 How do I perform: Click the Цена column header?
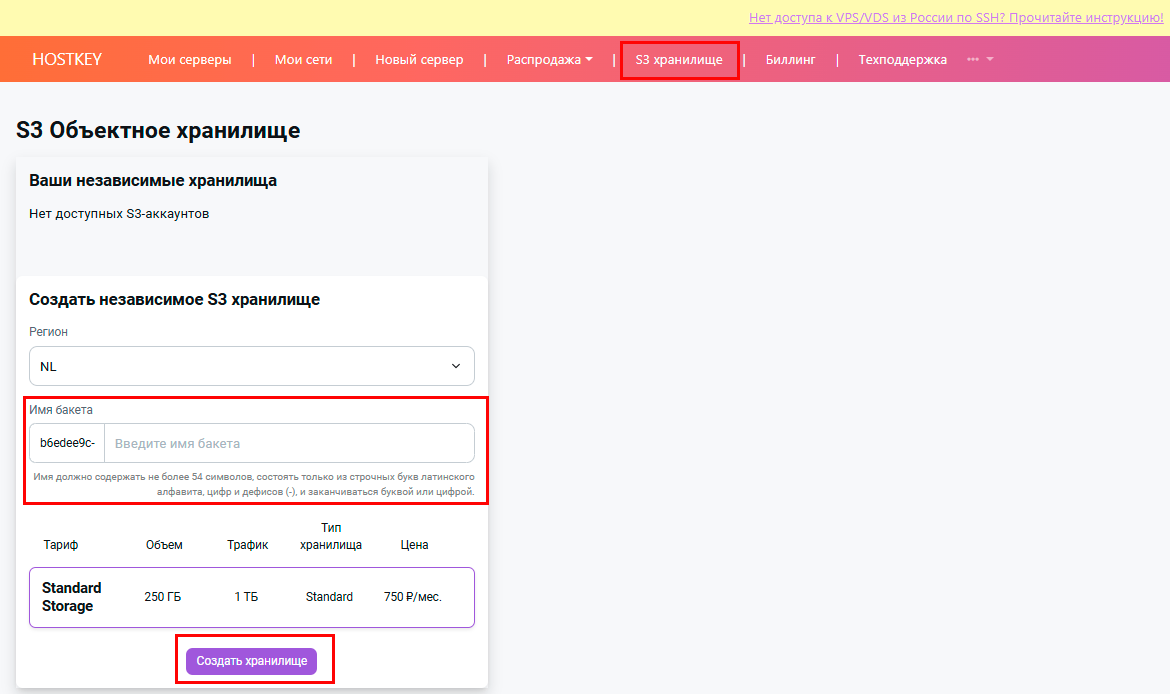(x=414, y=545)
